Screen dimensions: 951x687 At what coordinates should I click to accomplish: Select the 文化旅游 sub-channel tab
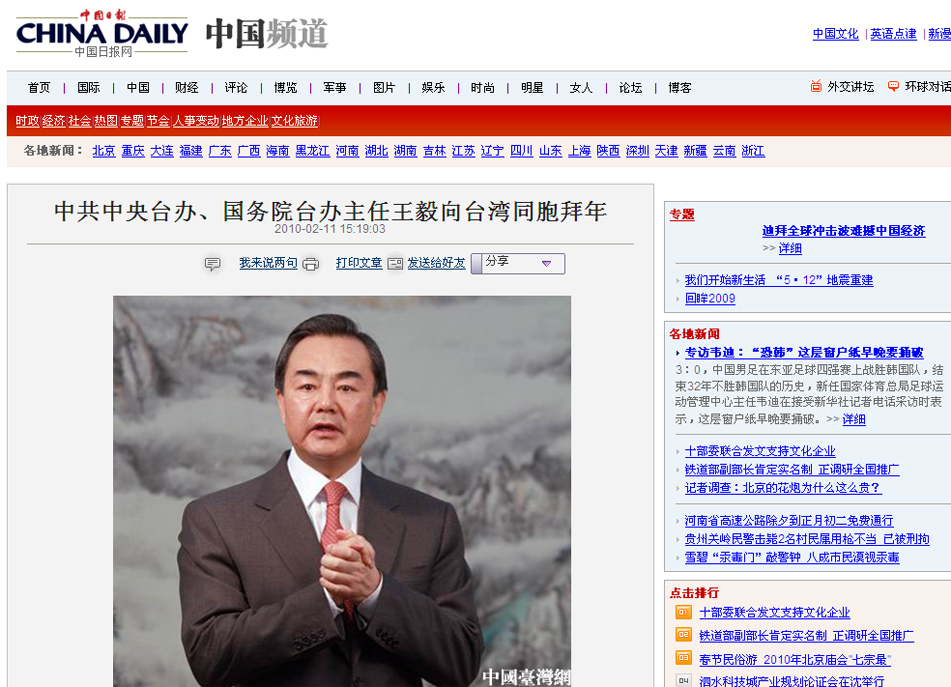[x=295, y=121]
